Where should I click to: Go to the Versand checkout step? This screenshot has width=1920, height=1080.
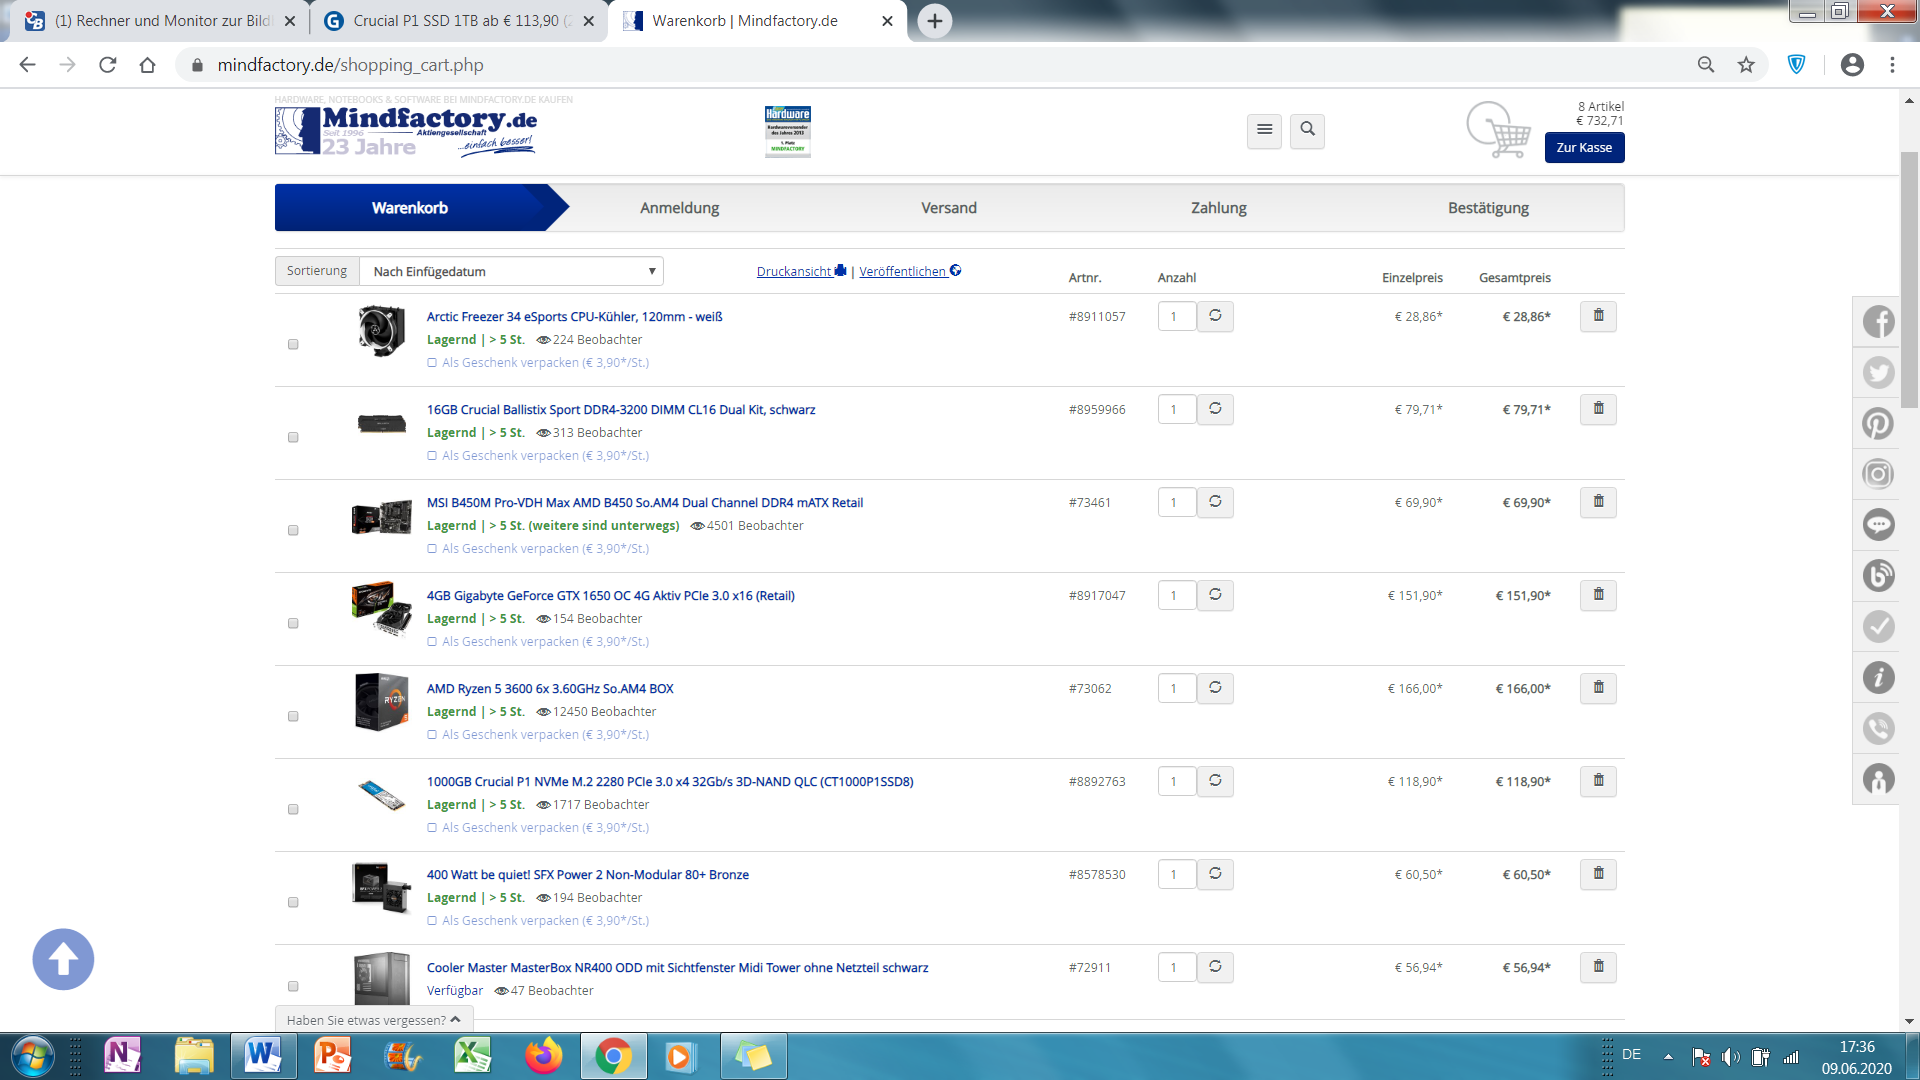coord(949,208)
